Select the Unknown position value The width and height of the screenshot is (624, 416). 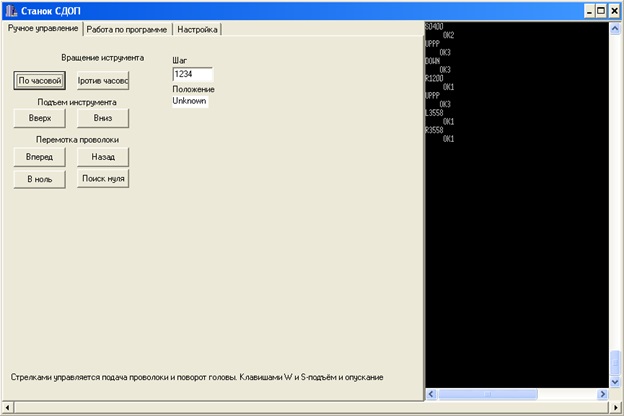(190, 101)
